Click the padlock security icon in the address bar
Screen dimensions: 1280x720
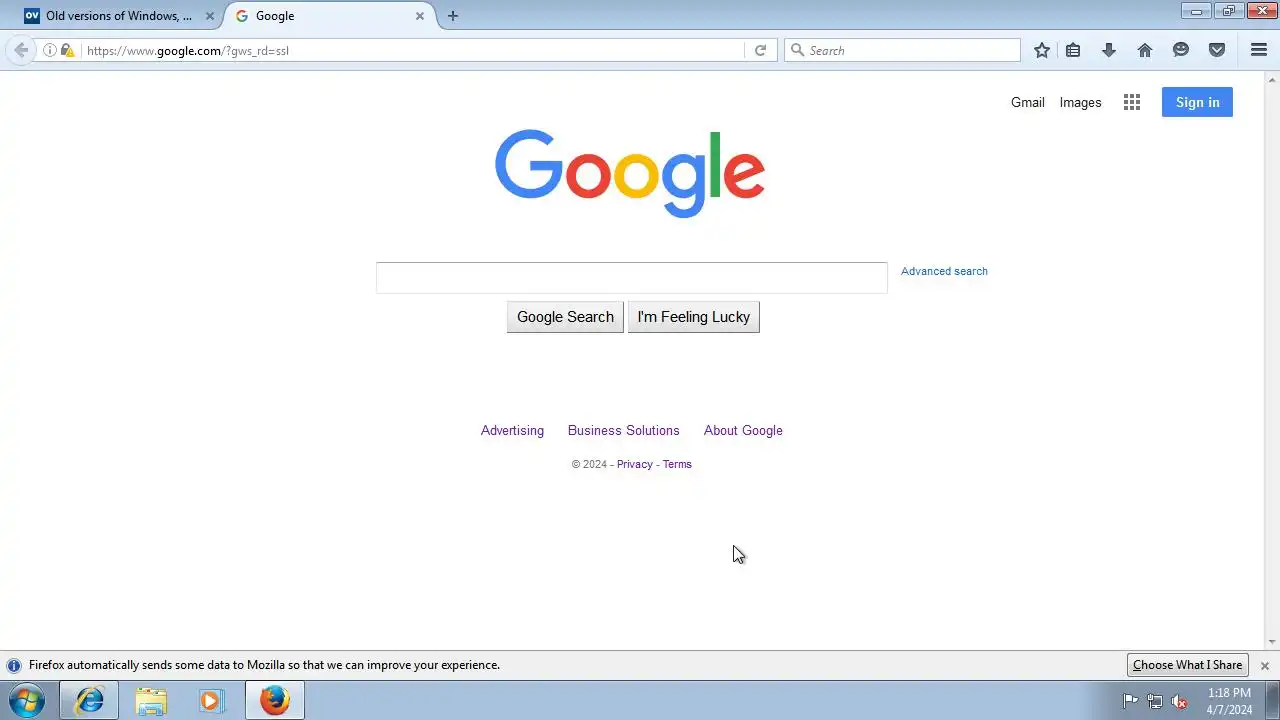point(67,50)
